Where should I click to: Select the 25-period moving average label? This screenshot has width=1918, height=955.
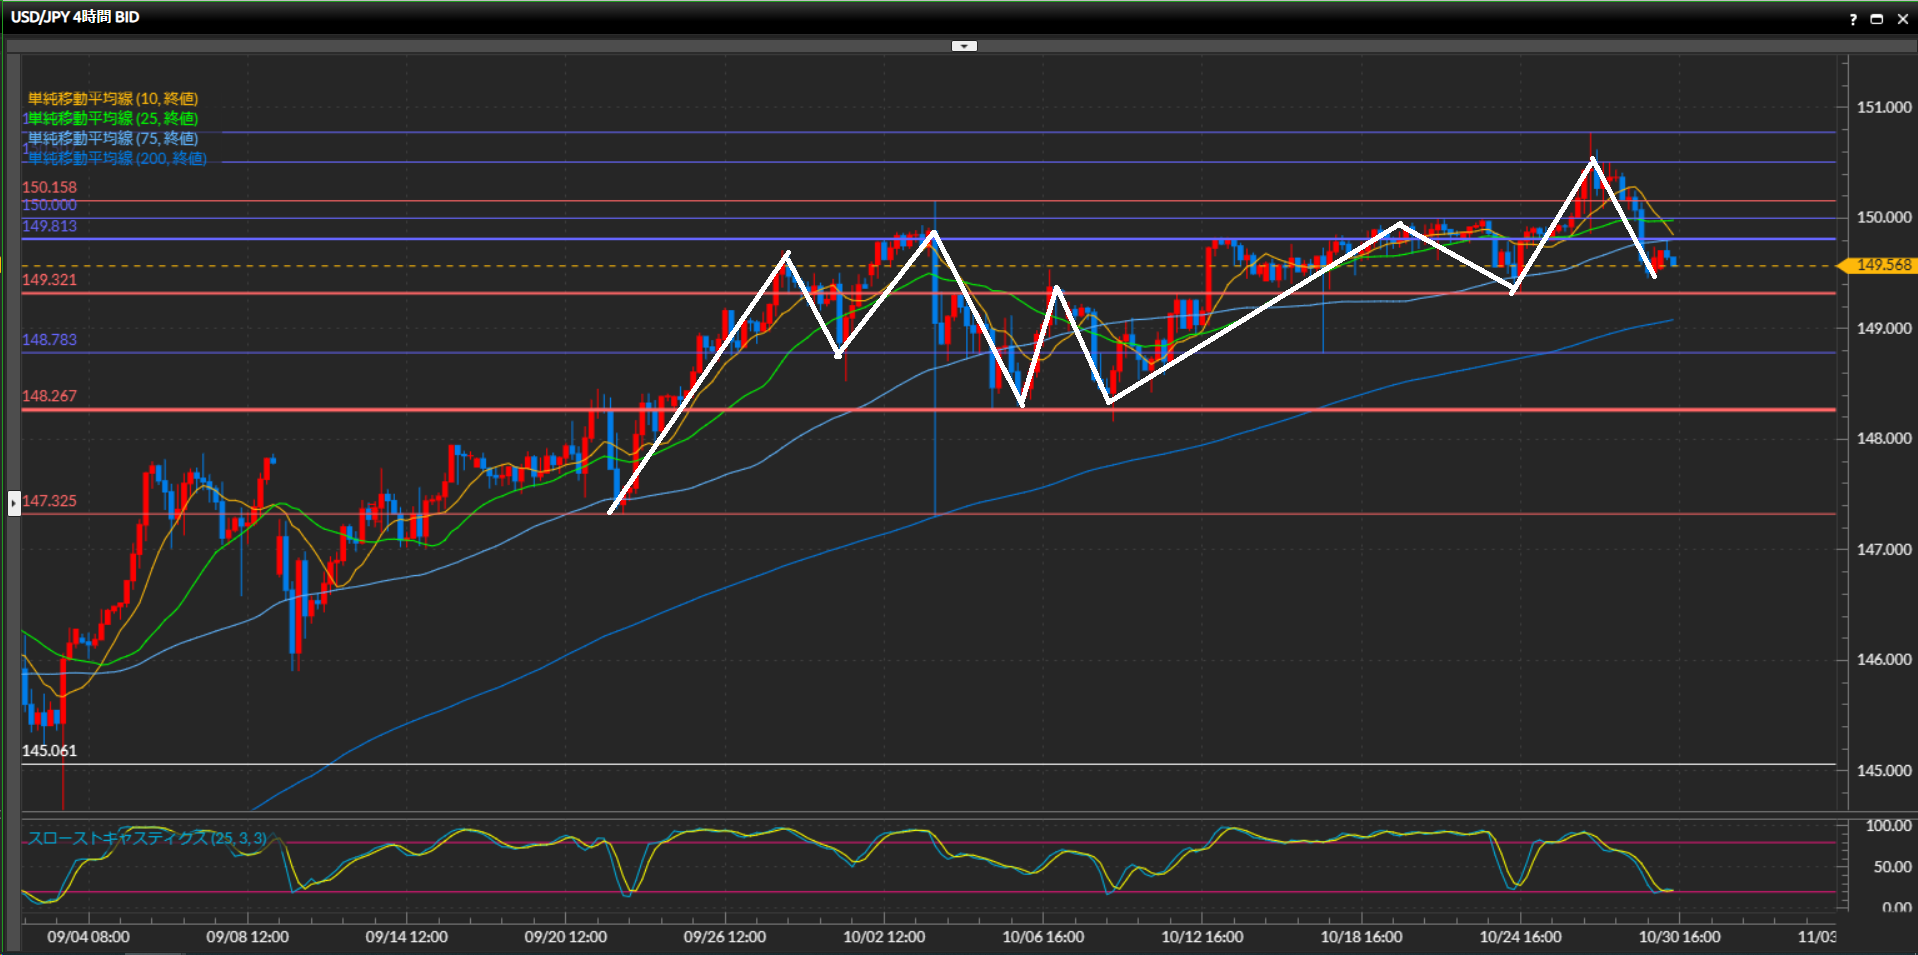click(113, 118)
